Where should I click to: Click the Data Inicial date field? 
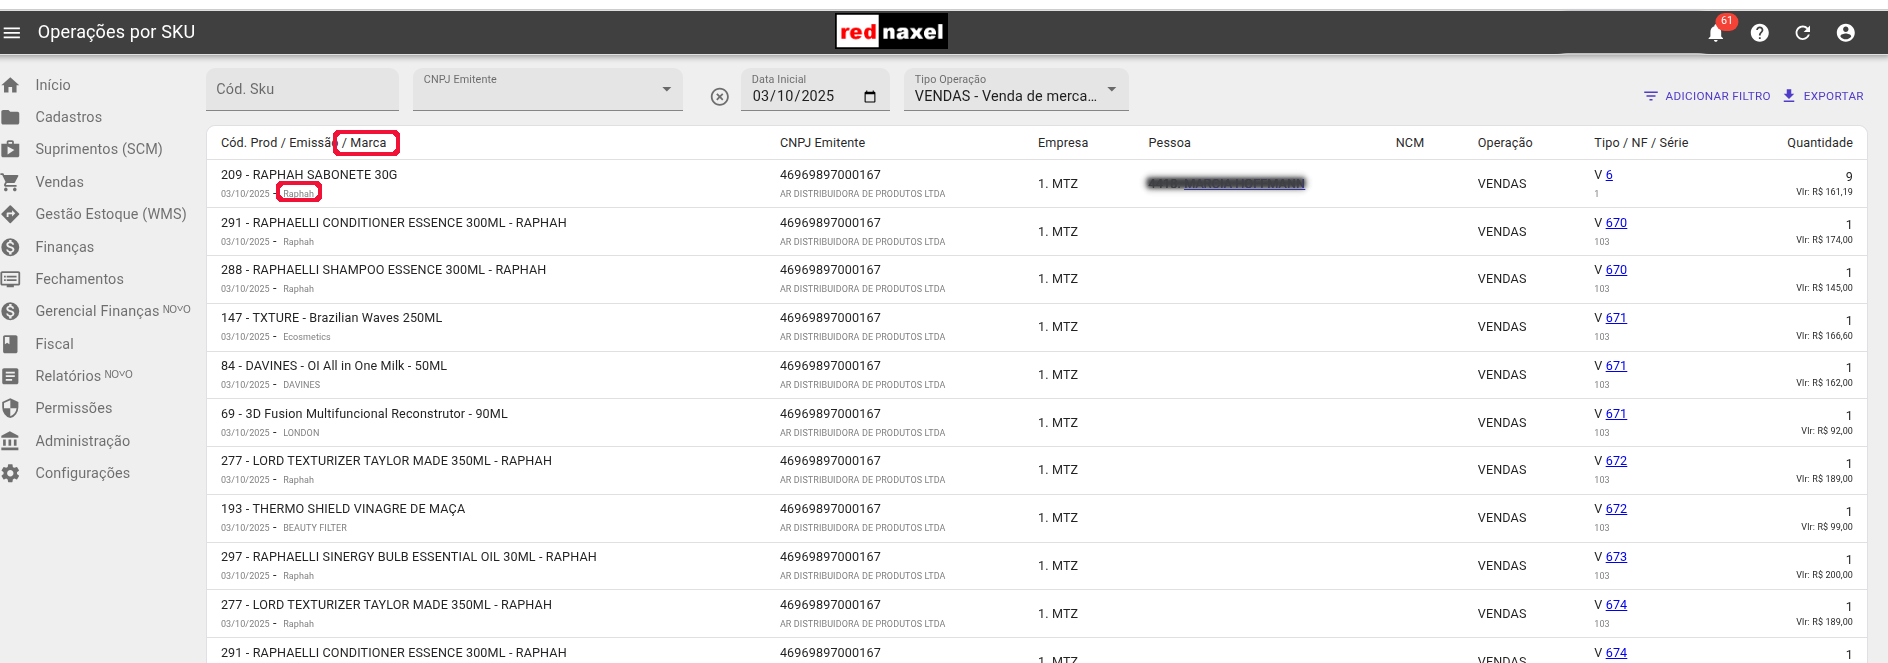point(815,90)
